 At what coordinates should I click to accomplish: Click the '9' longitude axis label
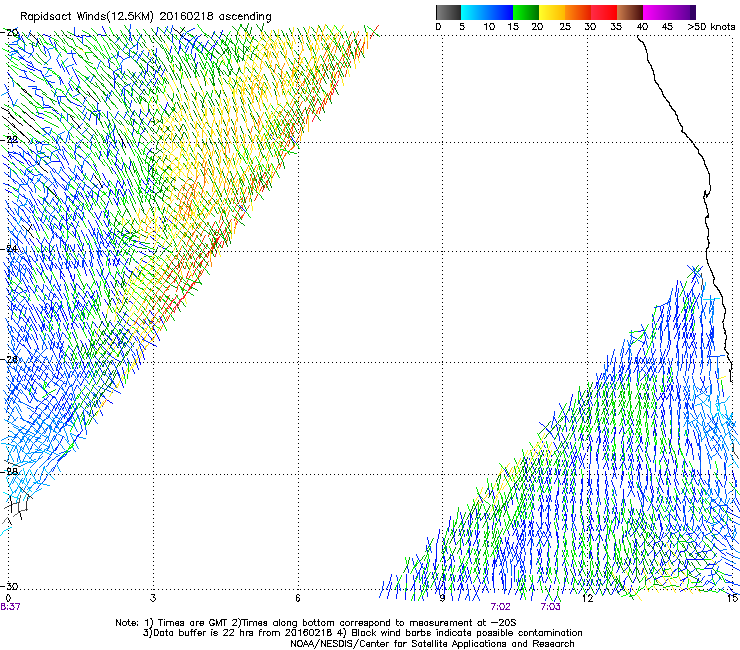(x=442, y=598)
